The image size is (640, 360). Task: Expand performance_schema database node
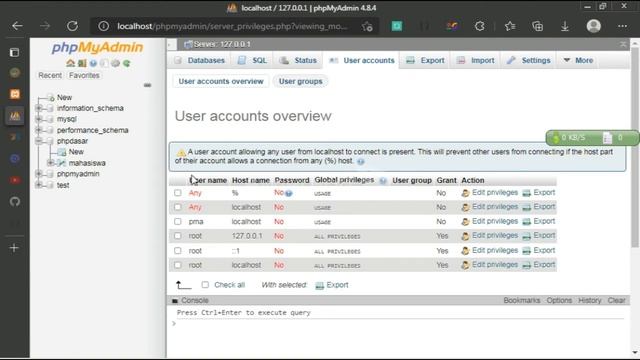pyautogui.click(x=39, y=130)
